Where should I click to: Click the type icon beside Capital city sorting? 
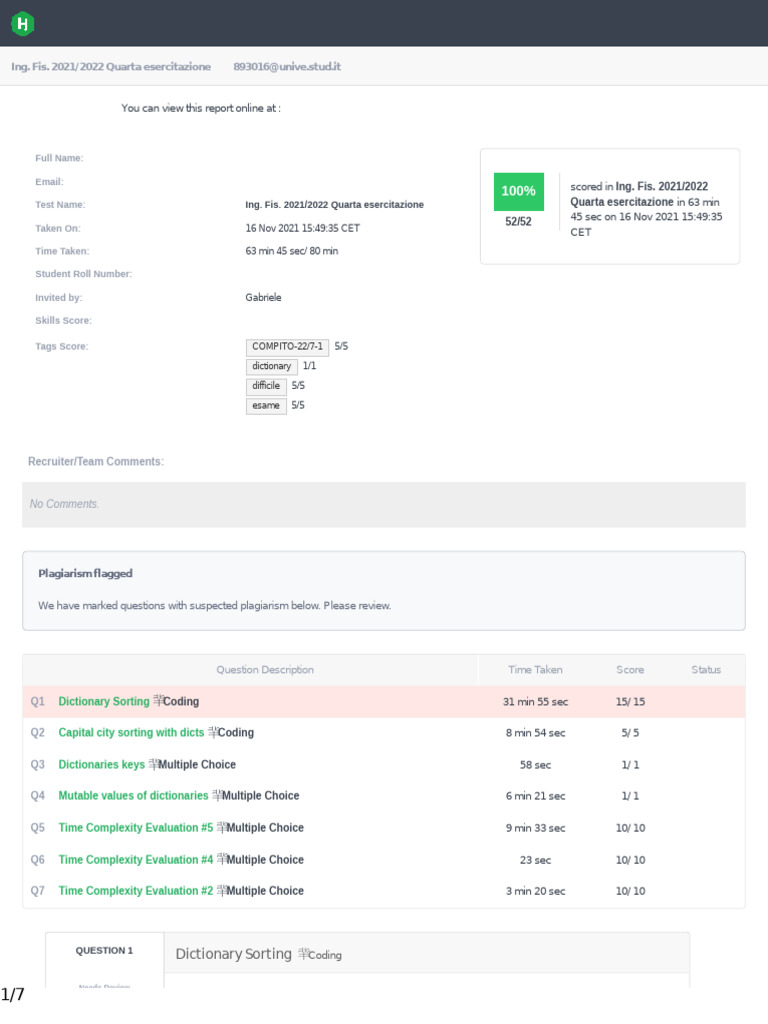pos(213,732)
